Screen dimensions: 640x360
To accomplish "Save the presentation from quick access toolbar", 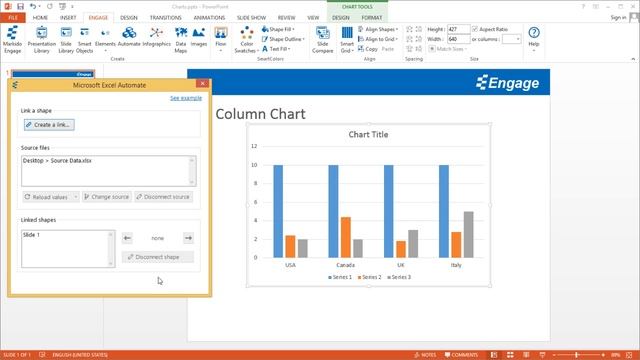I will coord(20,7).
